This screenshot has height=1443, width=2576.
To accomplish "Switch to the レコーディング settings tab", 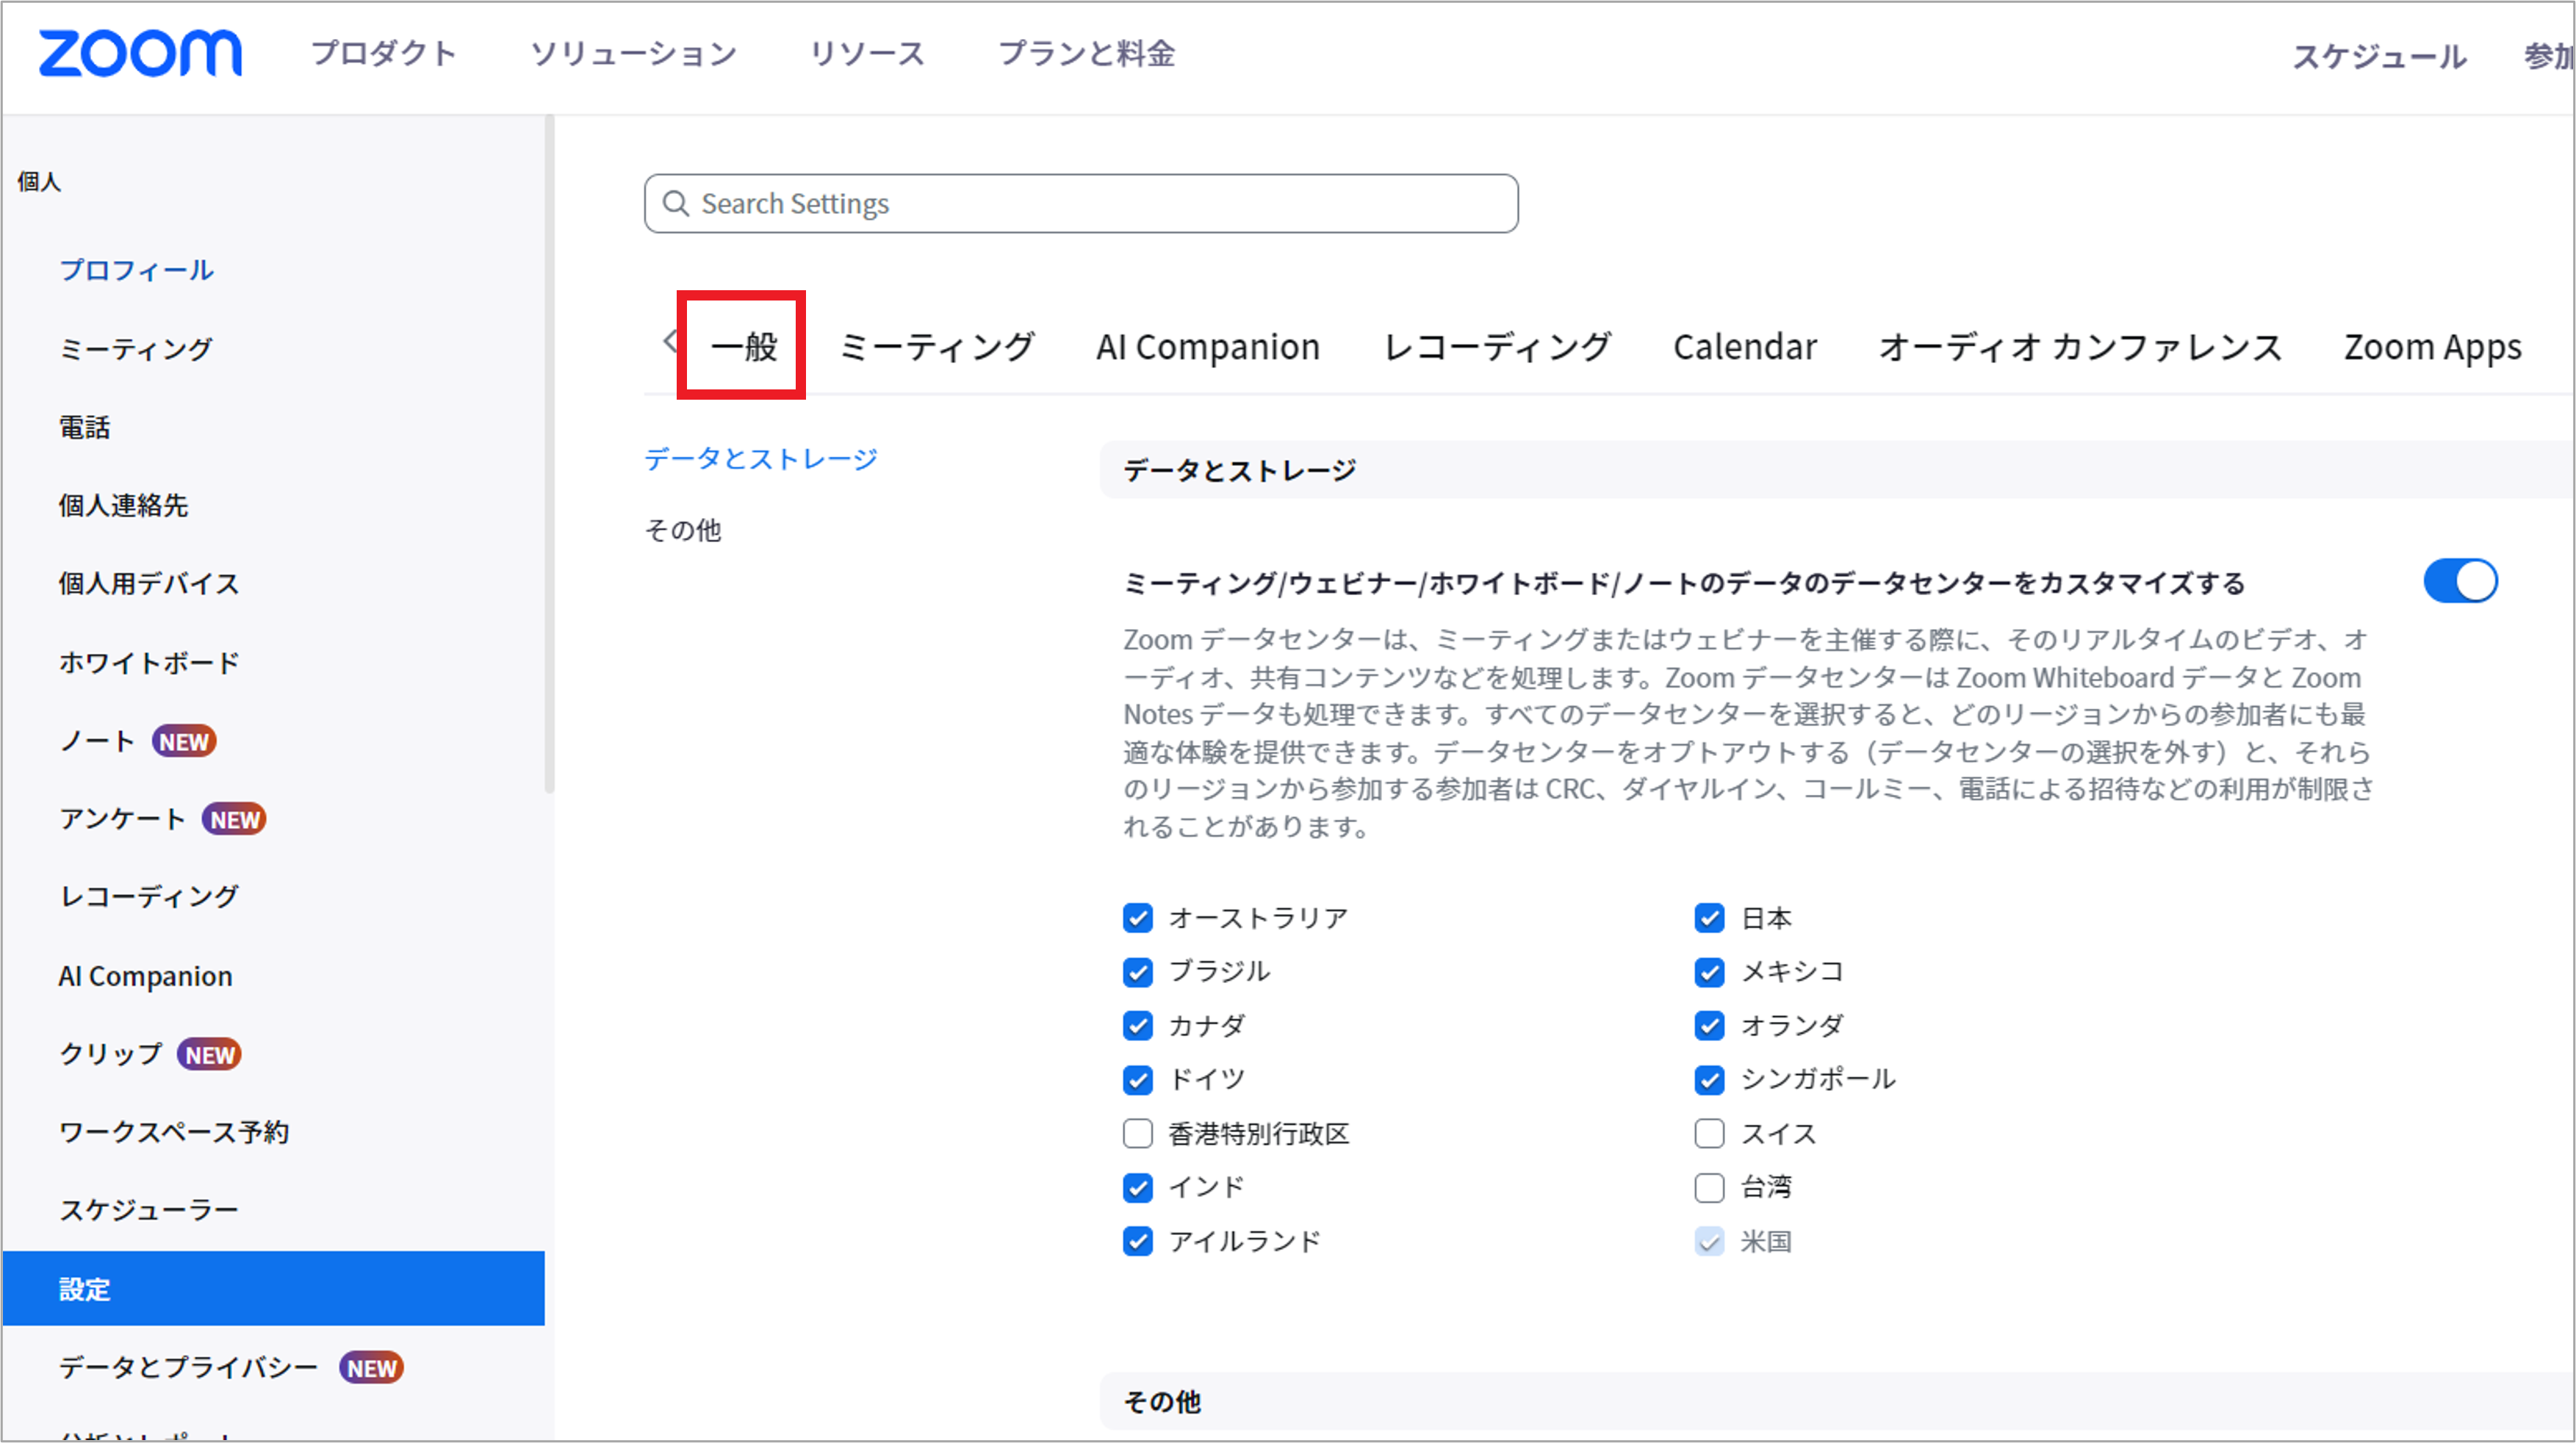I will tap(1497, 346).
